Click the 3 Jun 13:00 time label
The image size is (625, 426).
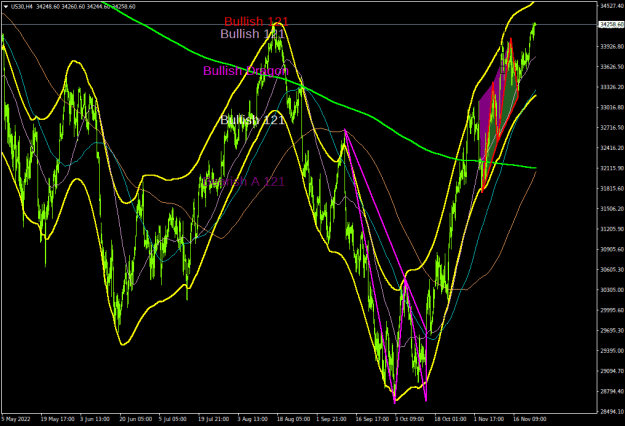tap(94, 419)
